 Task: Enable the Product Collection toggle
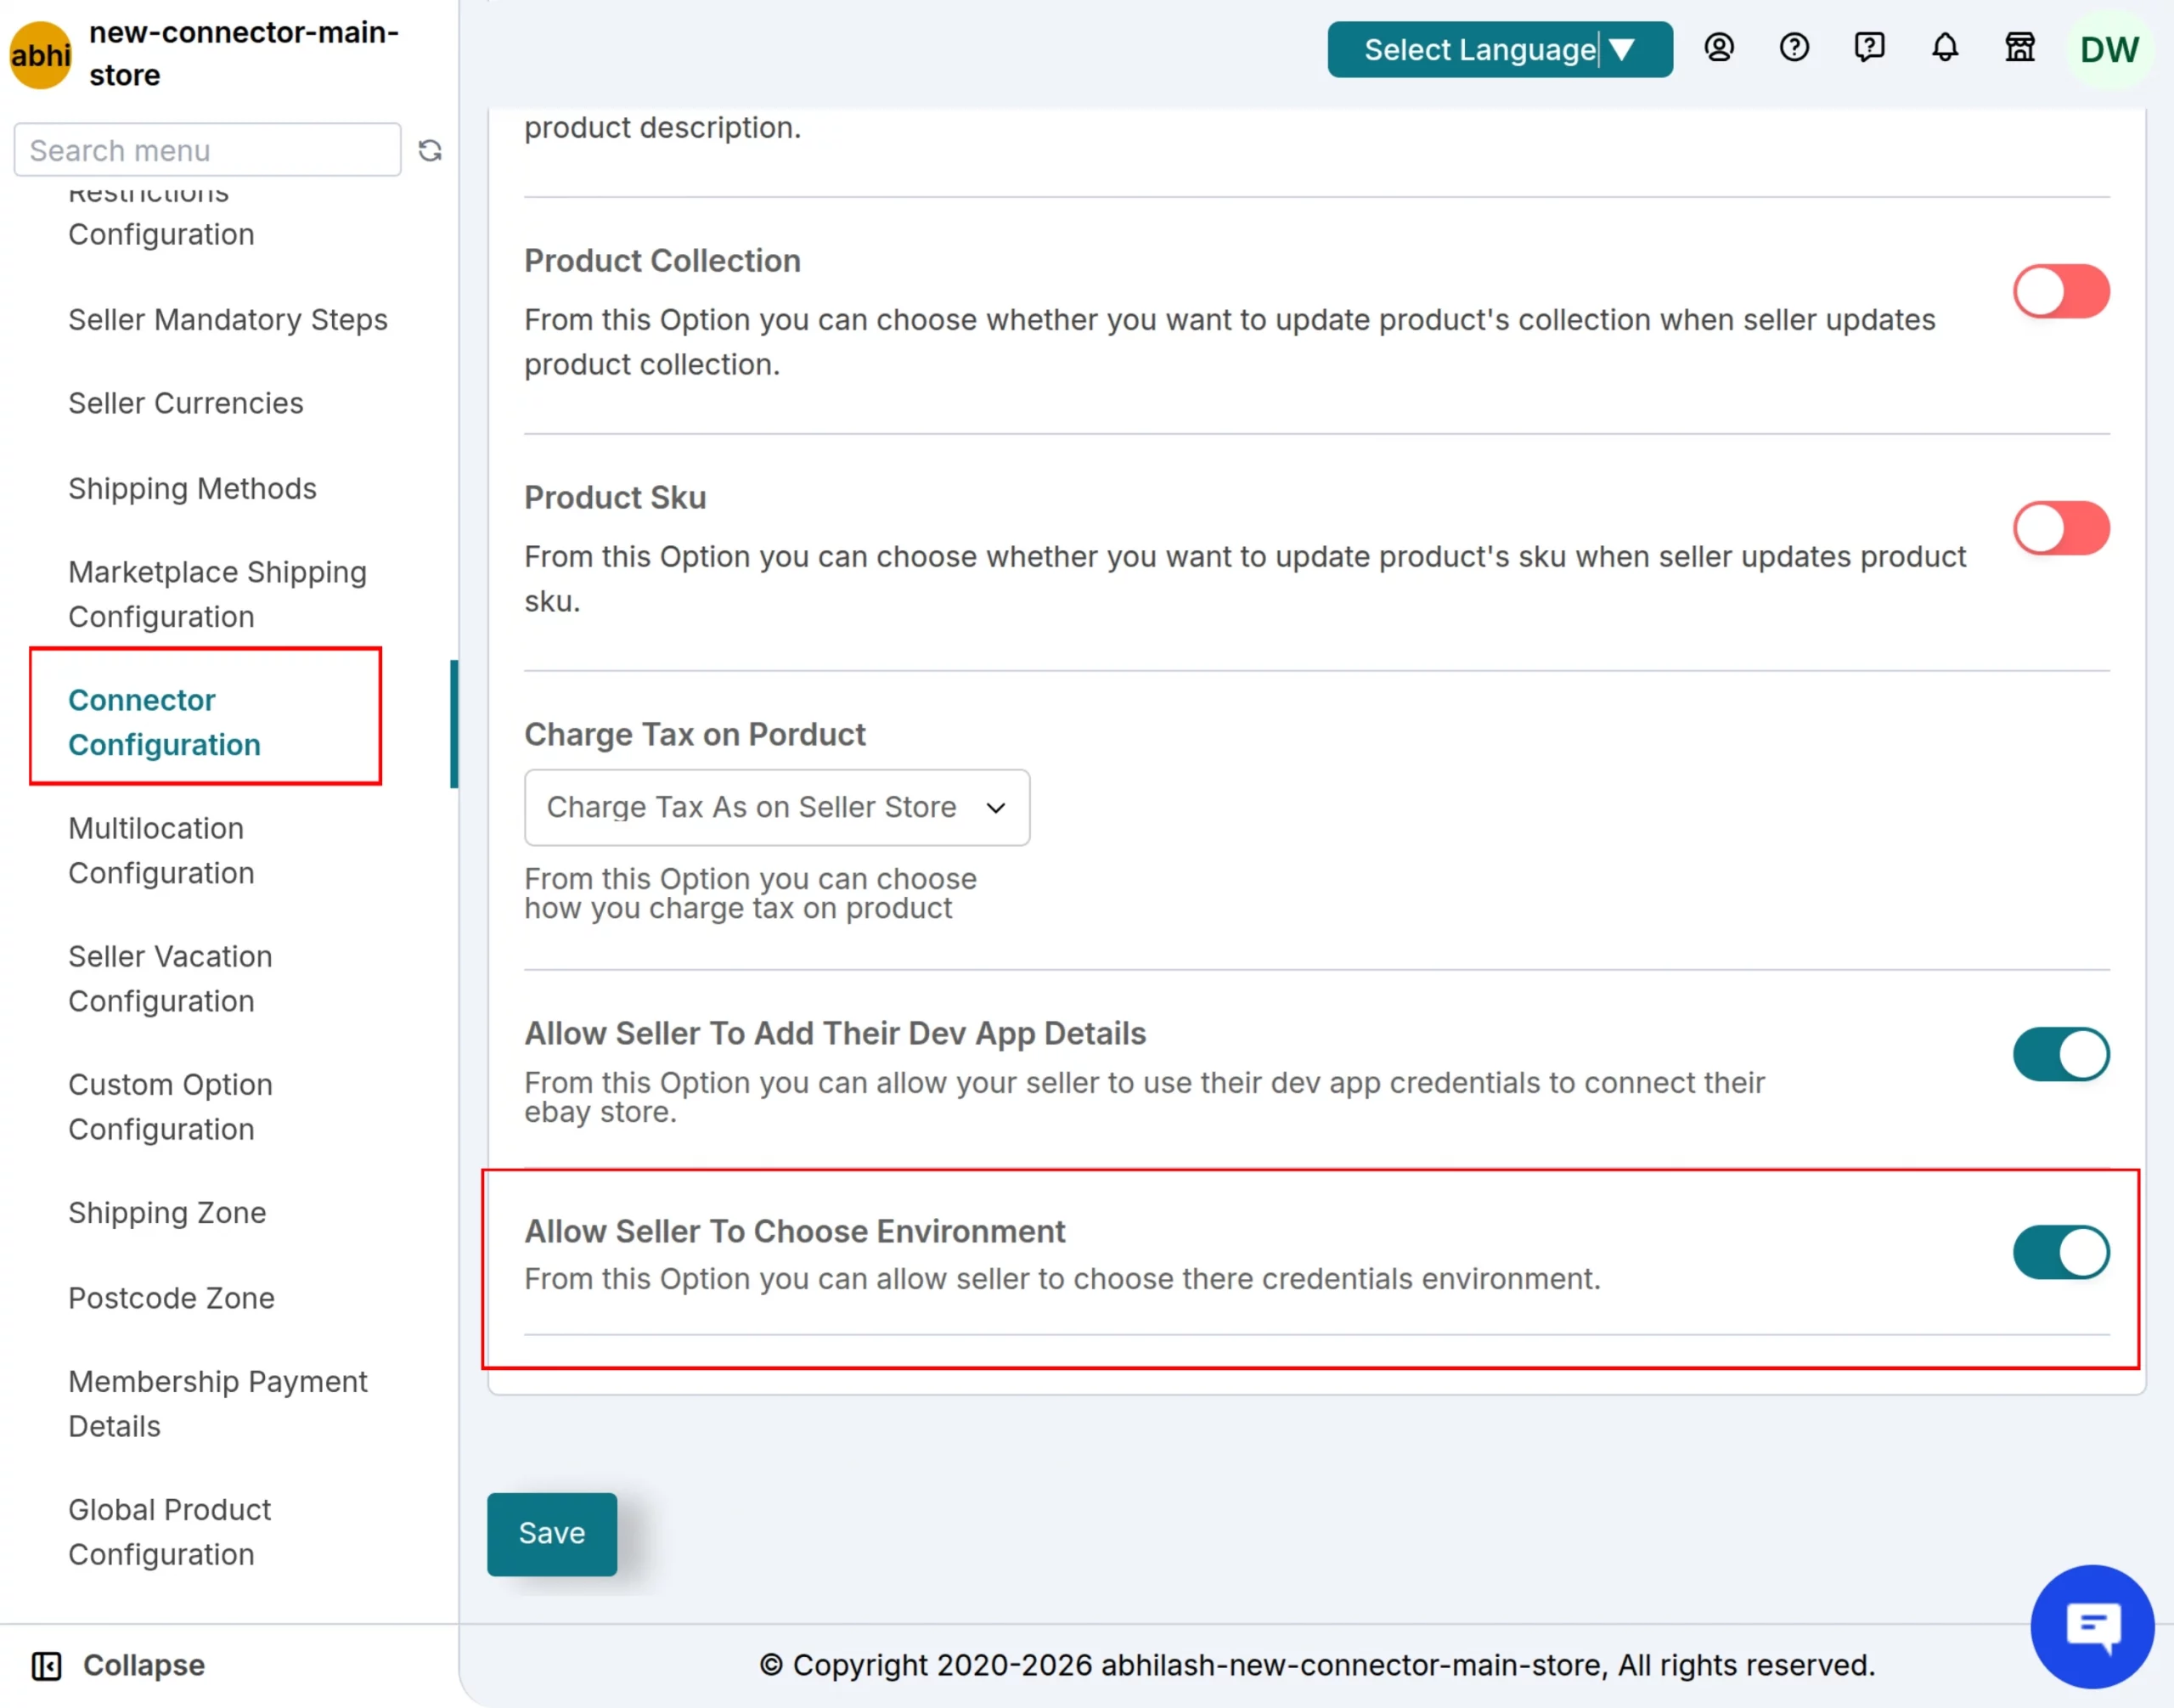click(2061, 291)
